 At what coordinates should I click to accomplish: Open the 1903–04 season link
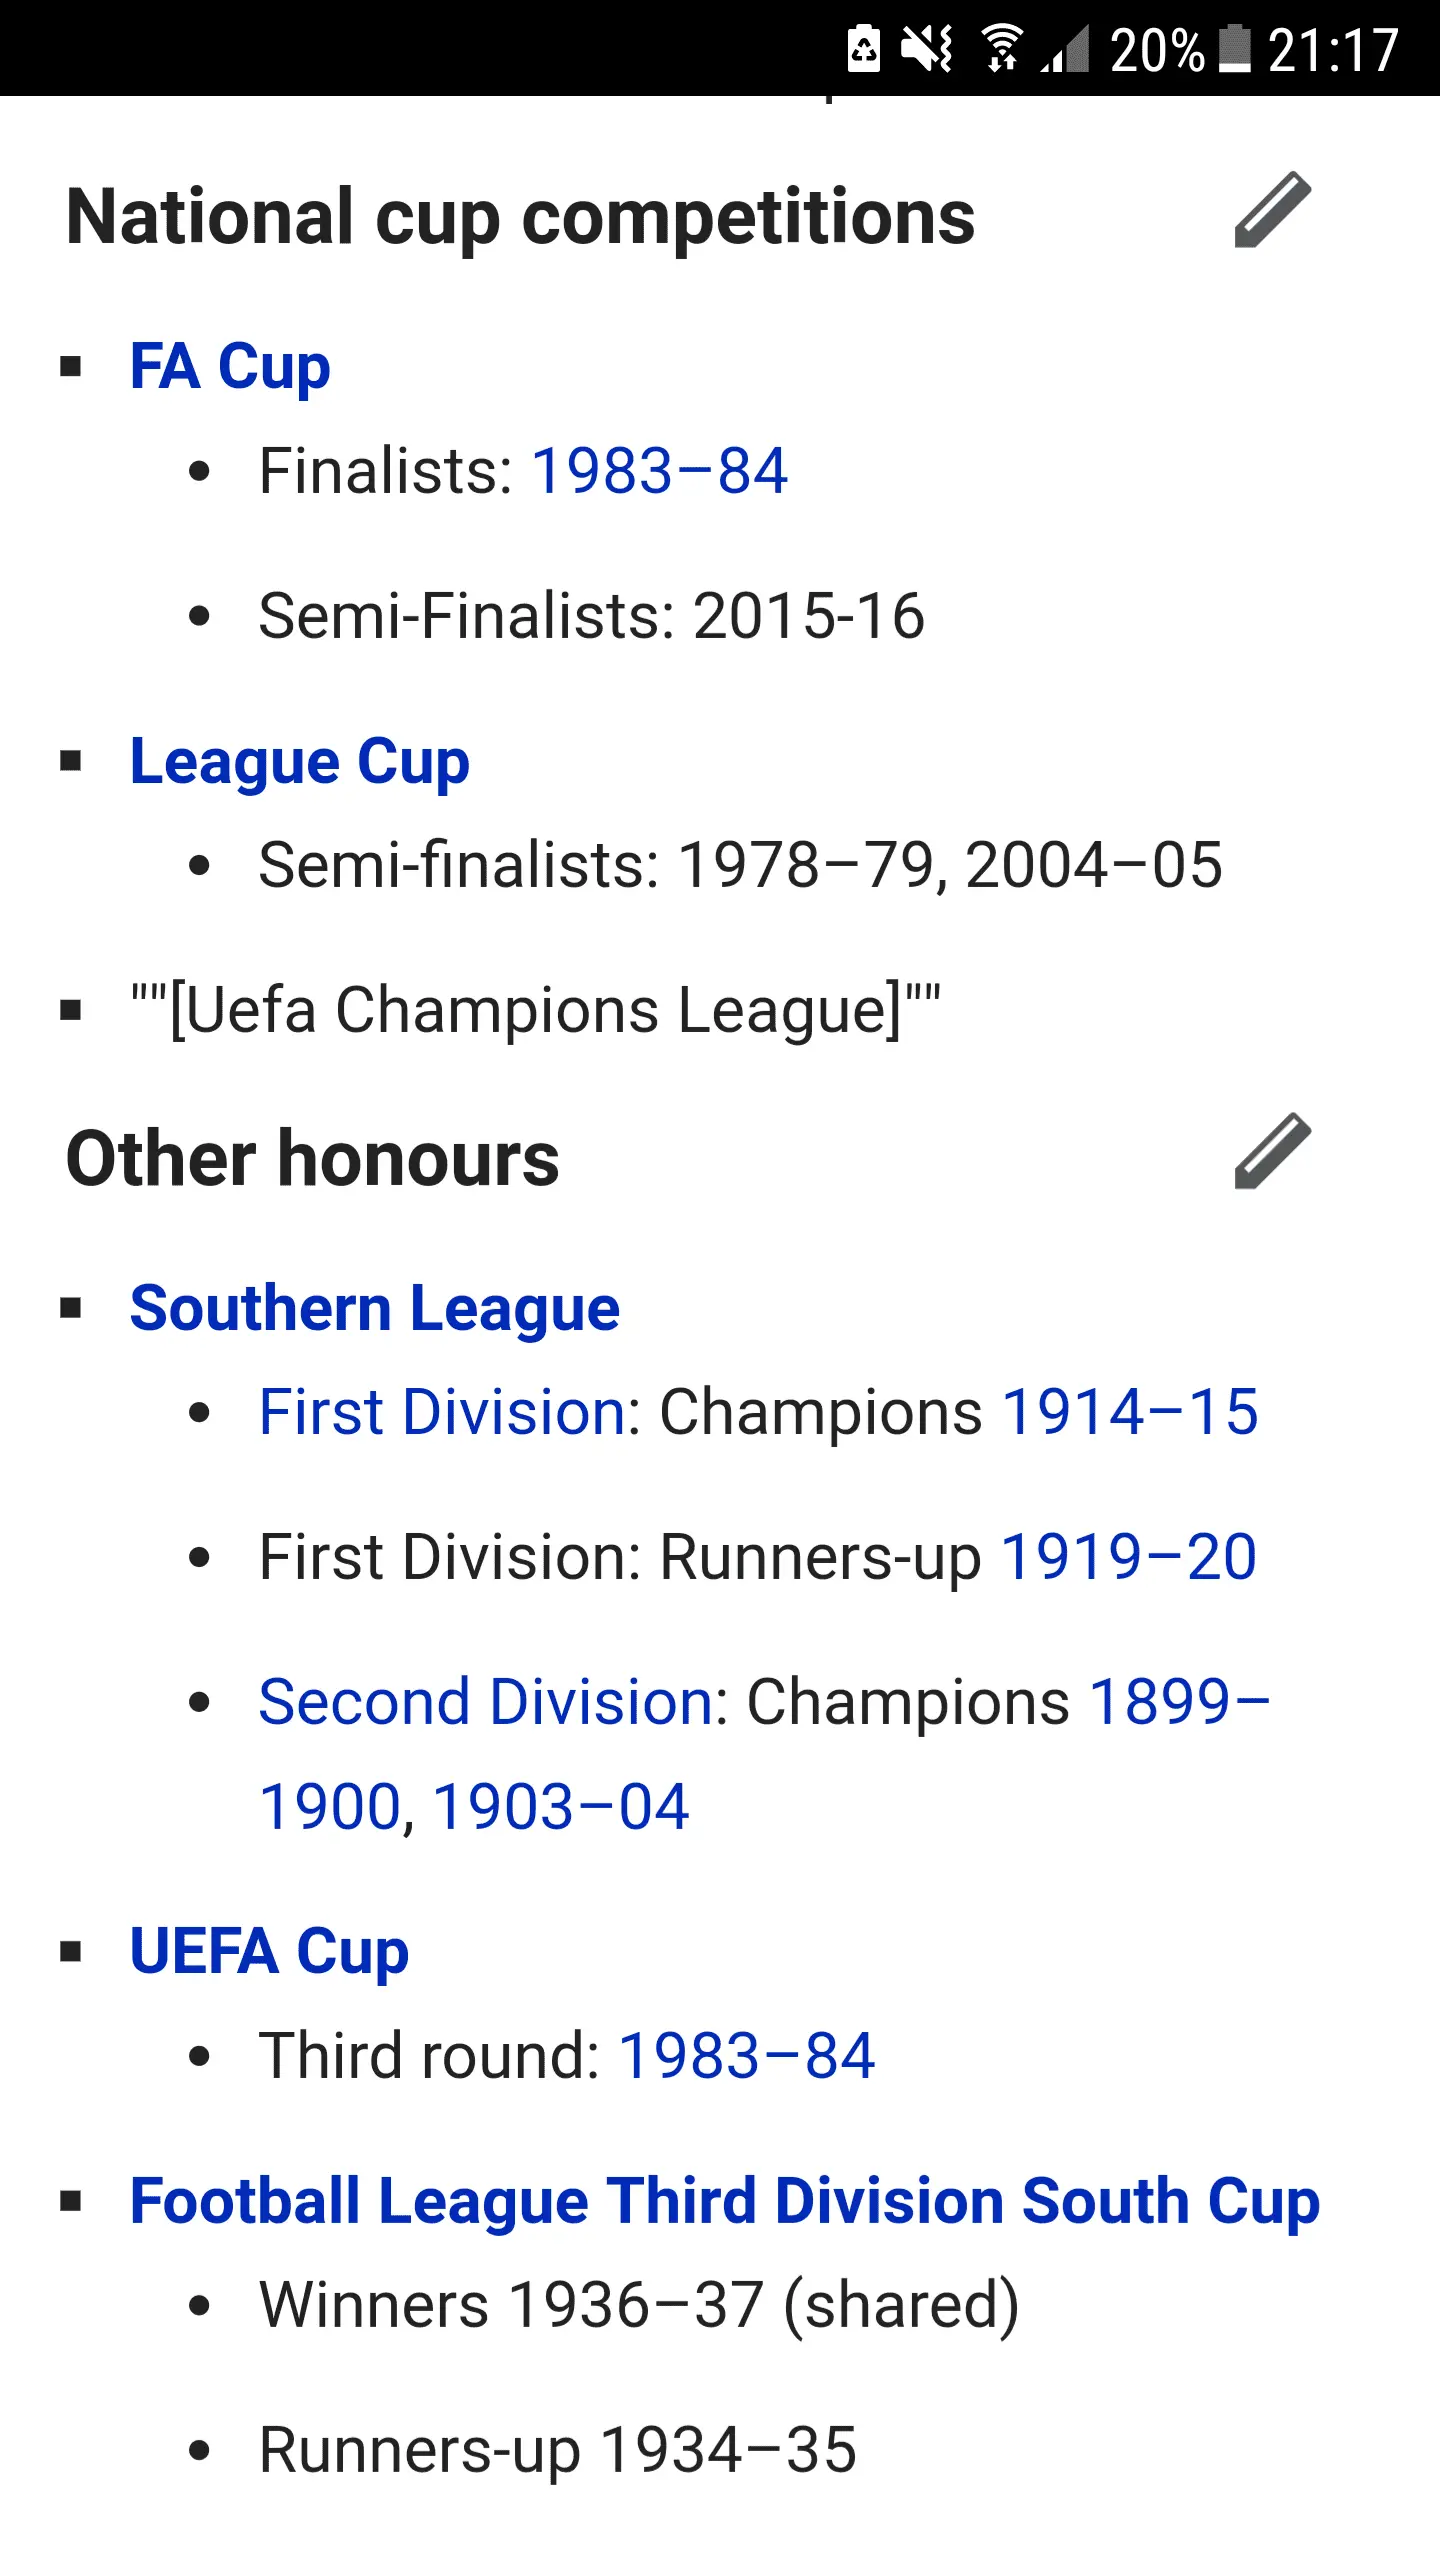click(561, 1807)
